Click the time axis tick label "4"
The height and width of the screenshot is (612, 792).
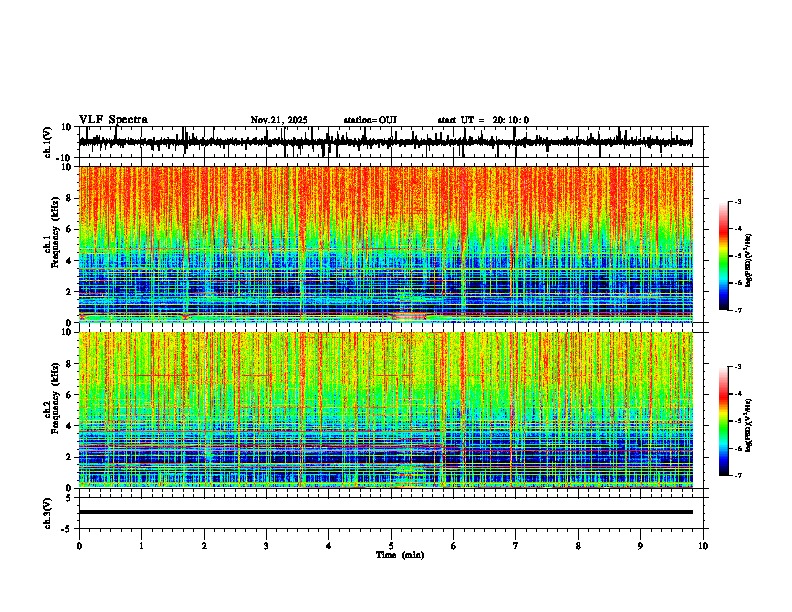(x=328, y=546)
